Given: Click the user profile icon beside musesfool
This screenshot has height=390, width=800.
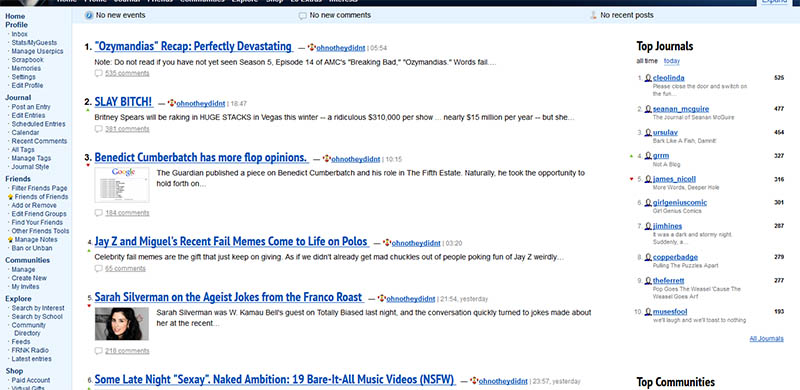Looking at the screenshot, I should click(648, 312).
